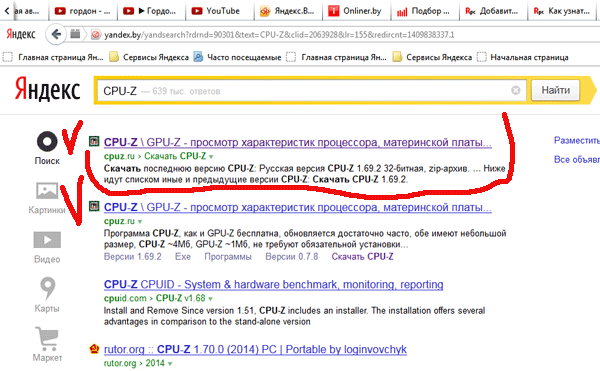Open the Поиск search category icon

click(x=47, y=141)
